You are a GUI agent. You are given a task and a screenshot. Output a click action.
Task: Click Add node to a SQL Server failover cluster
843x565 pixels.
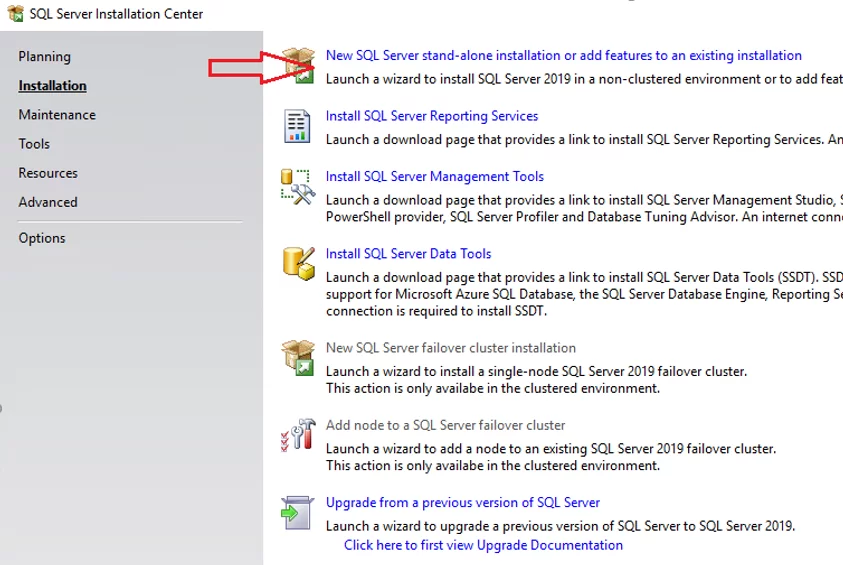point(445,425)
